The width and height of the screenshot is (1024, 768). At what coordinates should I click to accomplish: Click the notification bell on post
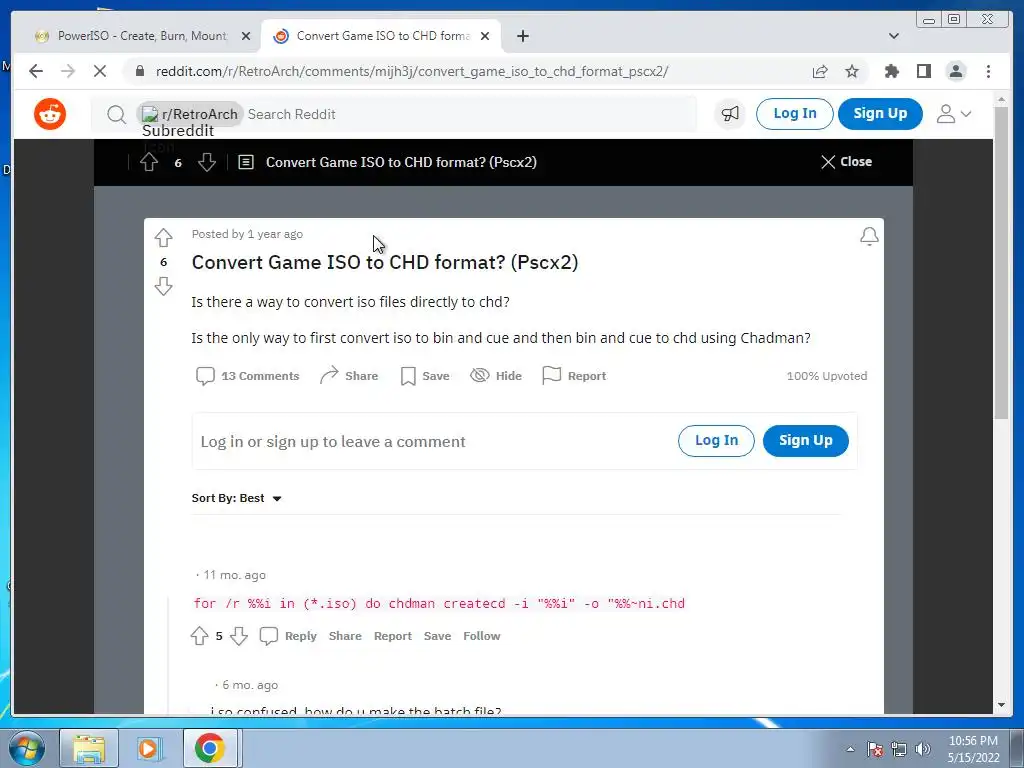pos(869,236)
